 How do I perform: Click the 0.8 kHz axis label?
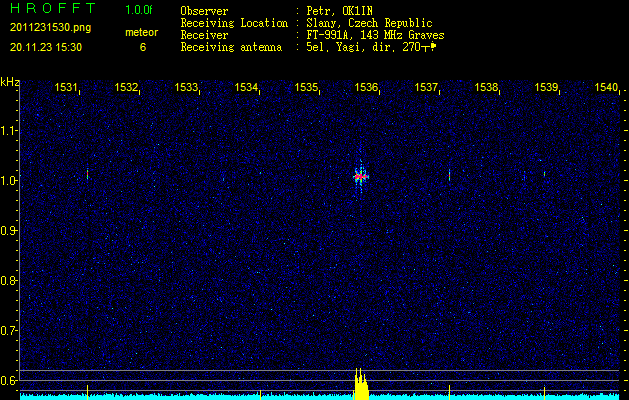tap(8, 280)
